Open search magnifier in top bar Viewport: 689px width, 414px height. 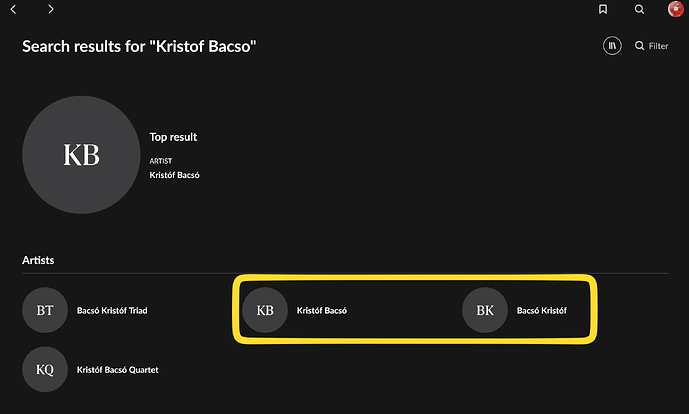(639, 9)
